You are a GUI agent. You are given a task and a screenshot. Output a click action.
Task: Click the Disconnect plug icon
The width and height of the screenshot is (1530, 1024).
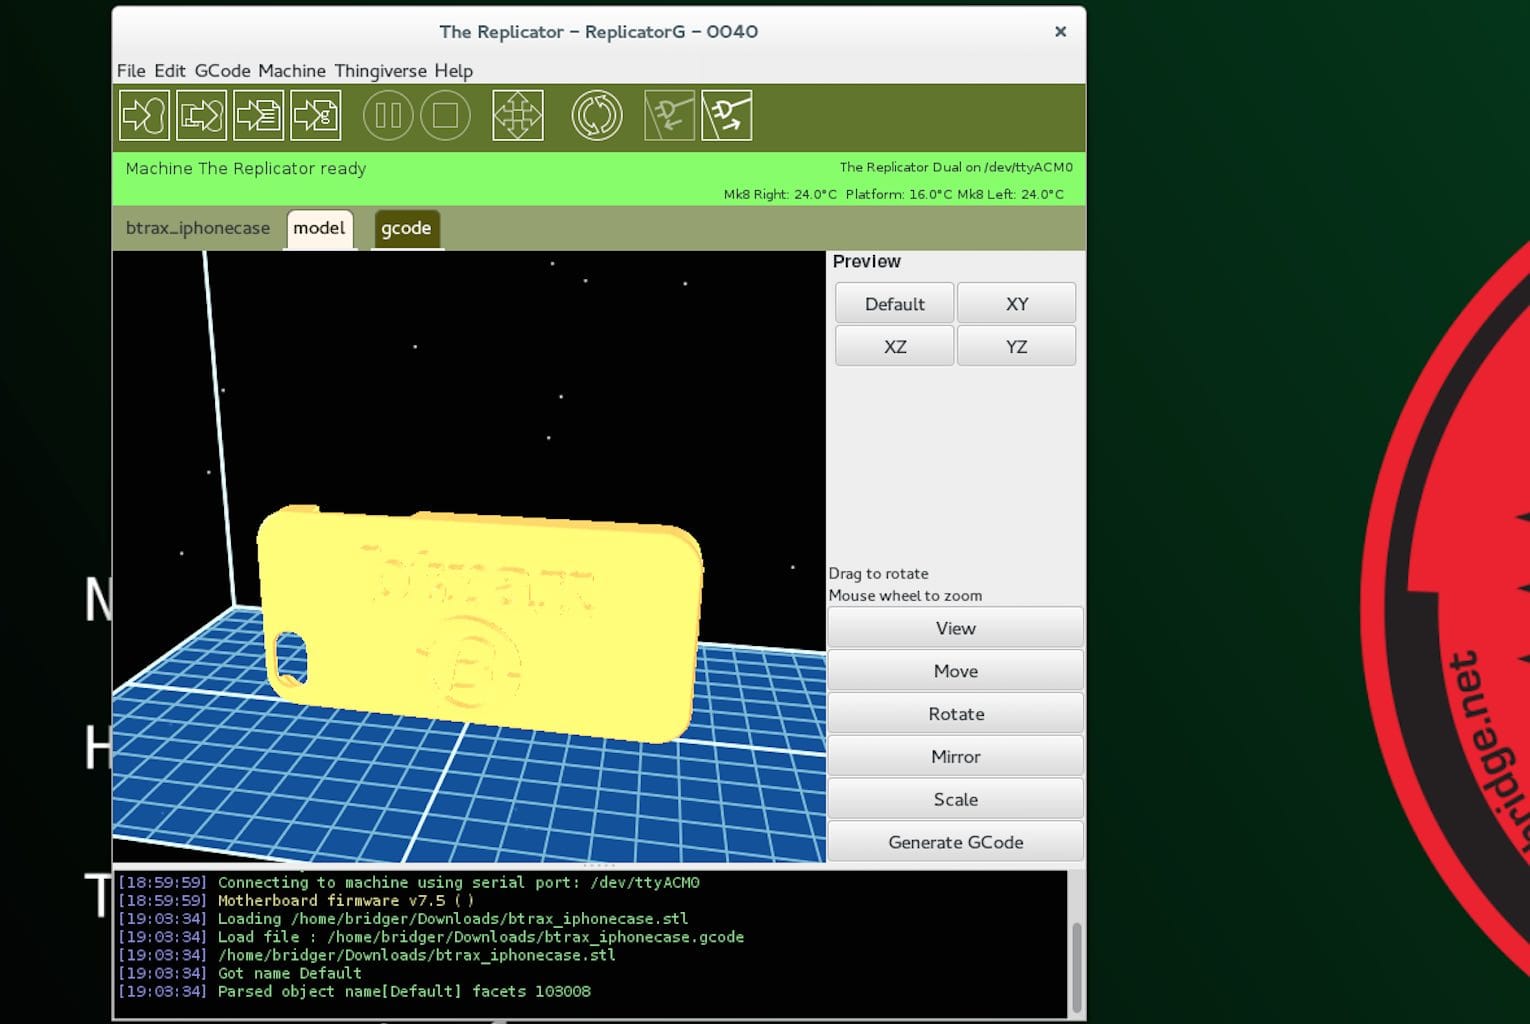(x=726, y=116)
